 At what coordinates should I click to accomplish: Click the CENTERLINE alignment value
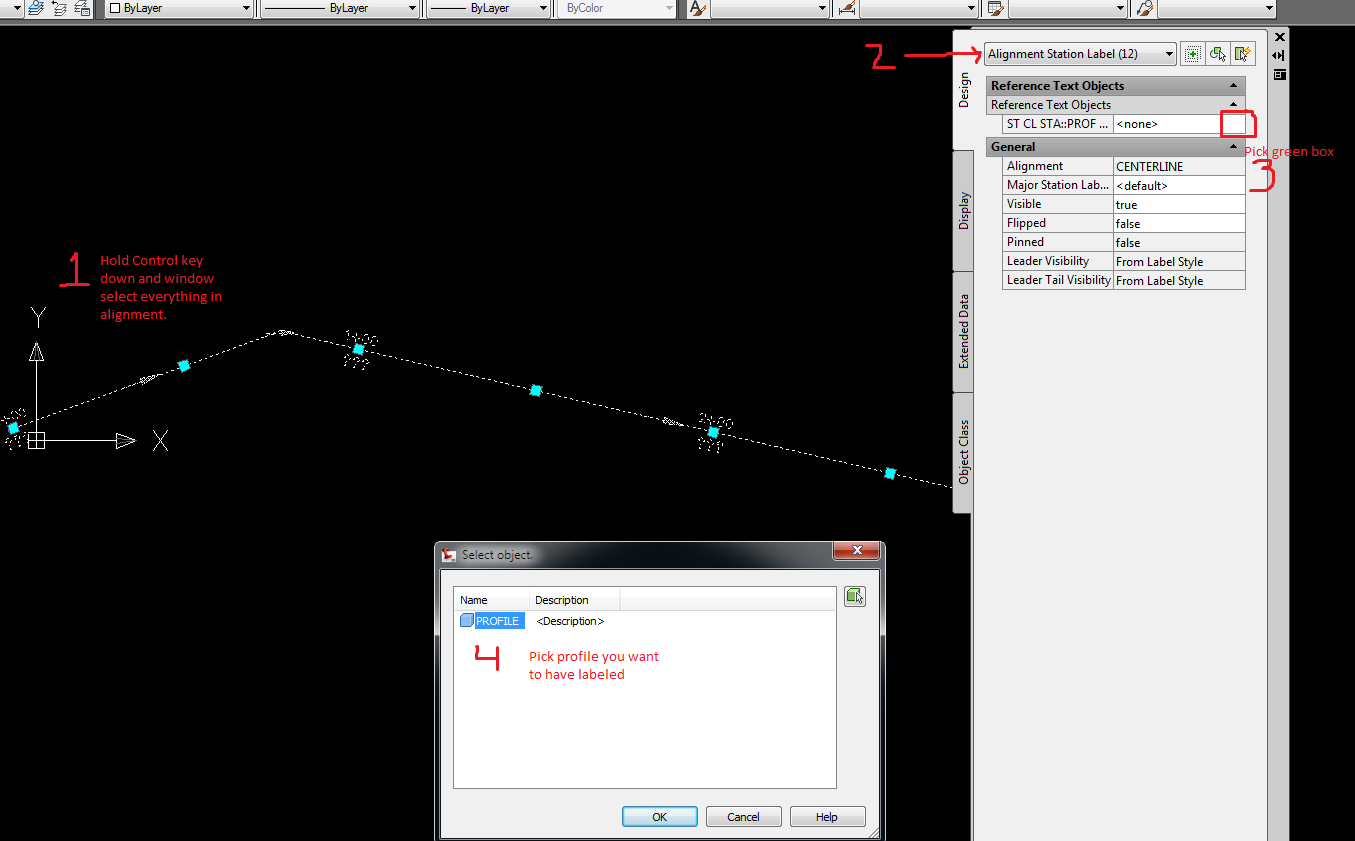(x=1180, y=167)
